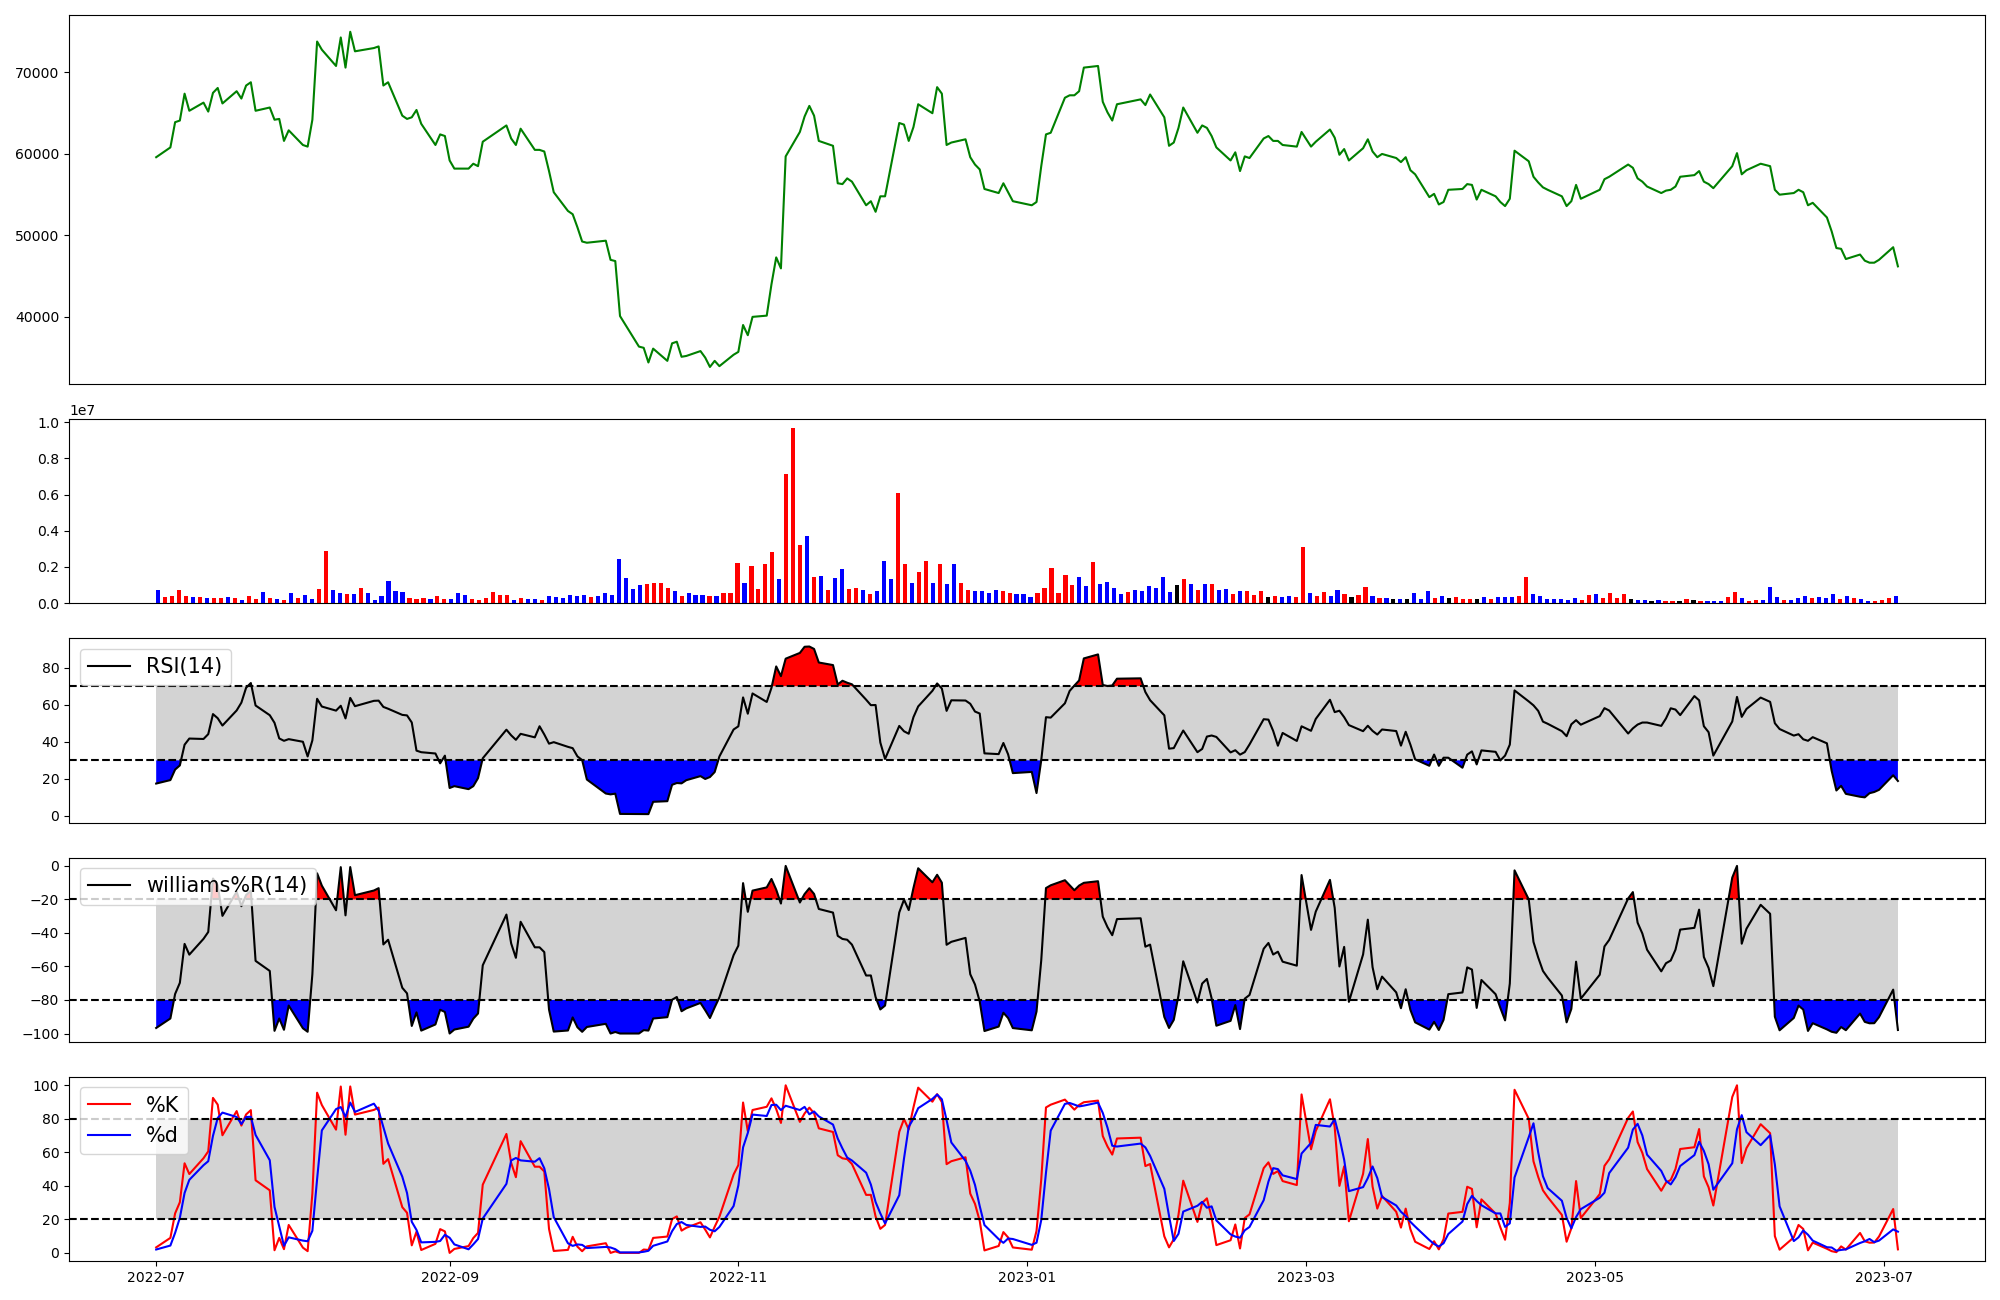Click the 2023-03 x-axis date label
The image size is (2000, 1300).
tap(1306, 1277)
